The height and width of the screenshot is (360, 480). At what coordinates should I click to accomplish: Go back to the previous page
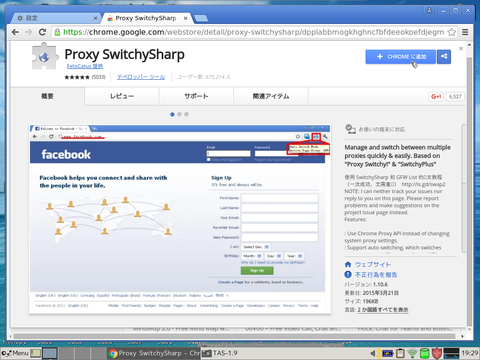coord(15,32)
